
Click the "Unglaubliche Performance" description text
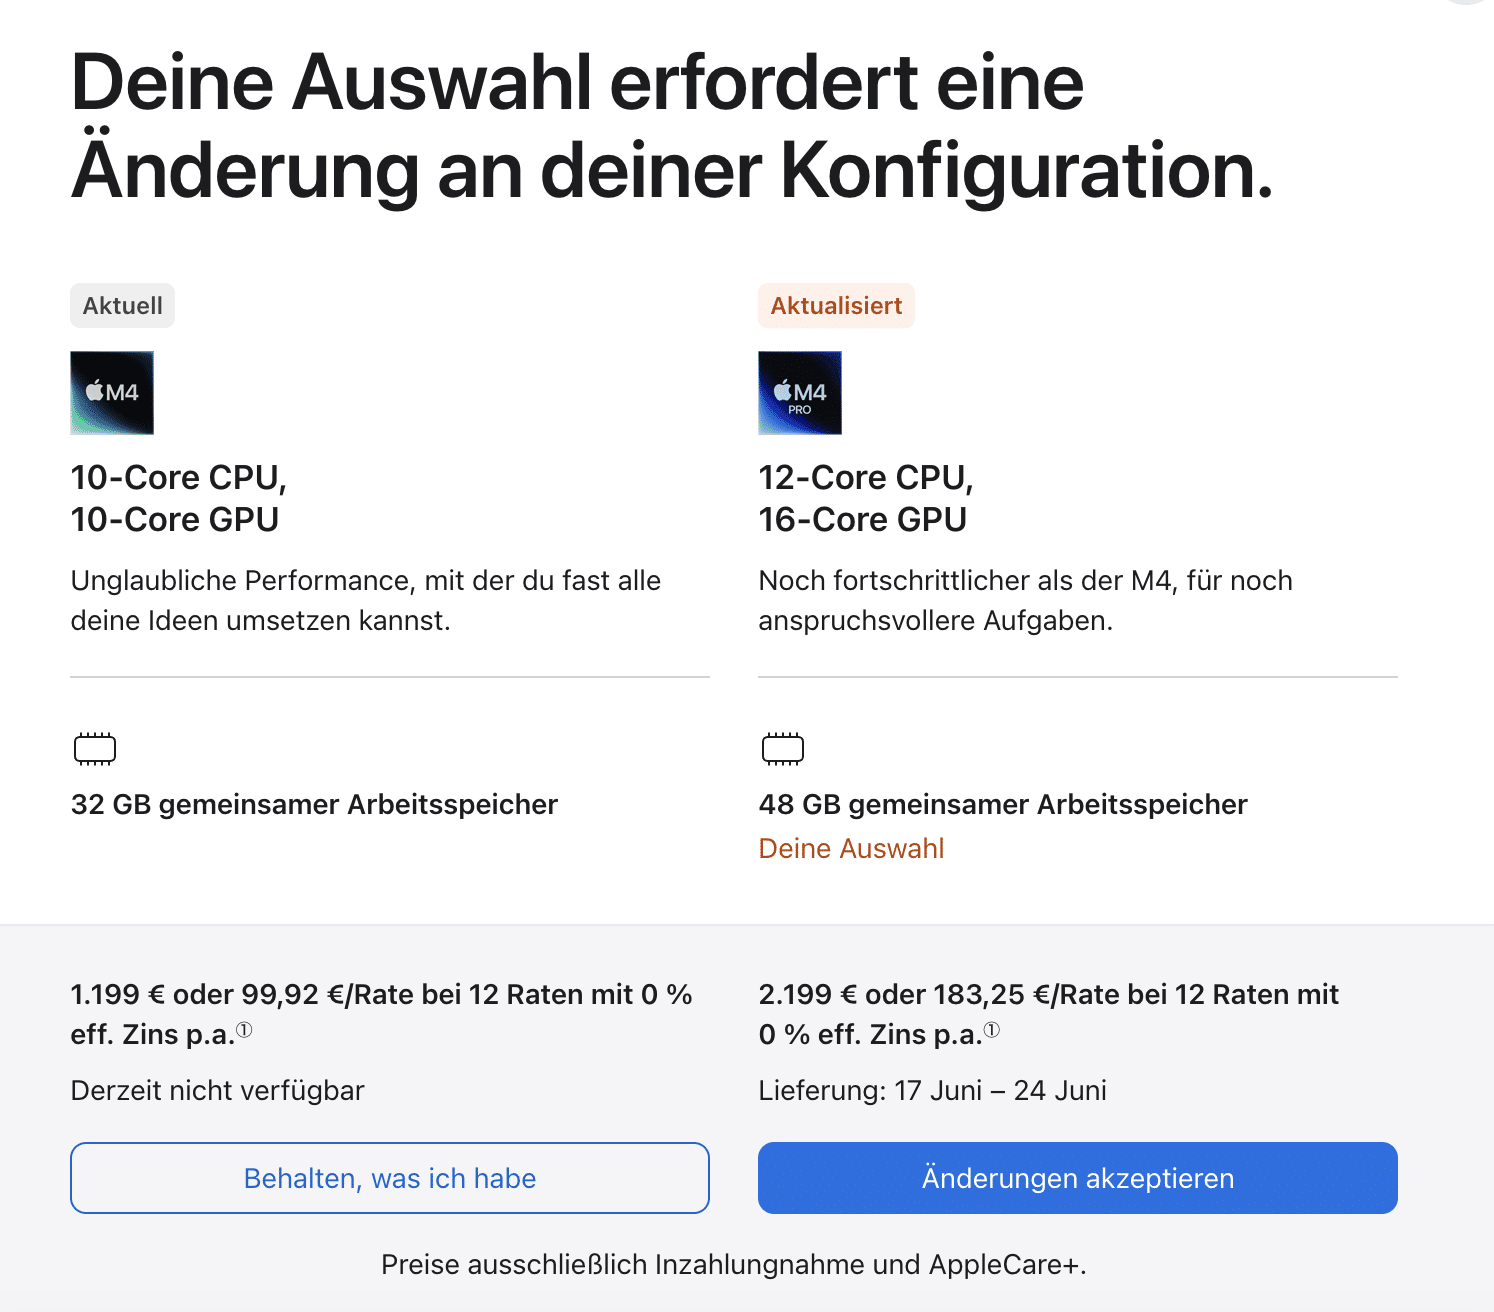(x=365, y=600)
